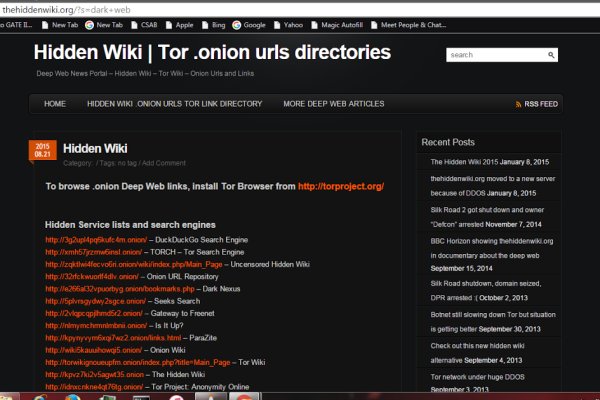Open the Hidden Wiki post title
The image size is (600, 400).
(x=95, y=149)
